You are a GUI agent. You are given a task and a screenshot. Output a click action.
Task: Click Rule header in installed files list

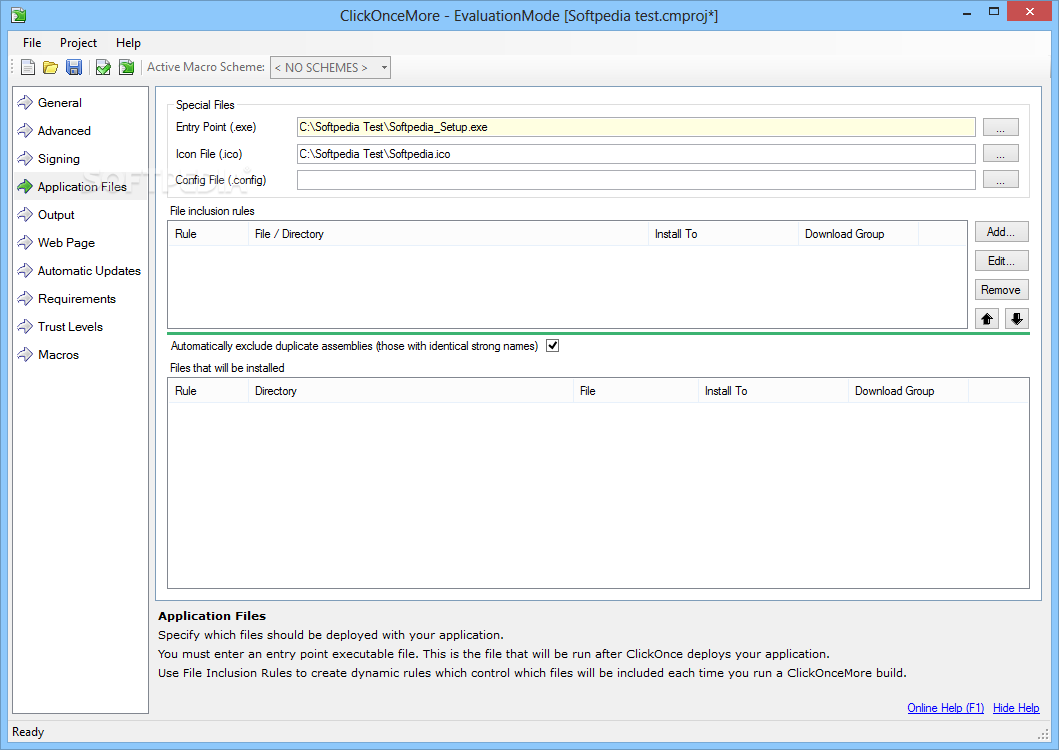point(208,391)
